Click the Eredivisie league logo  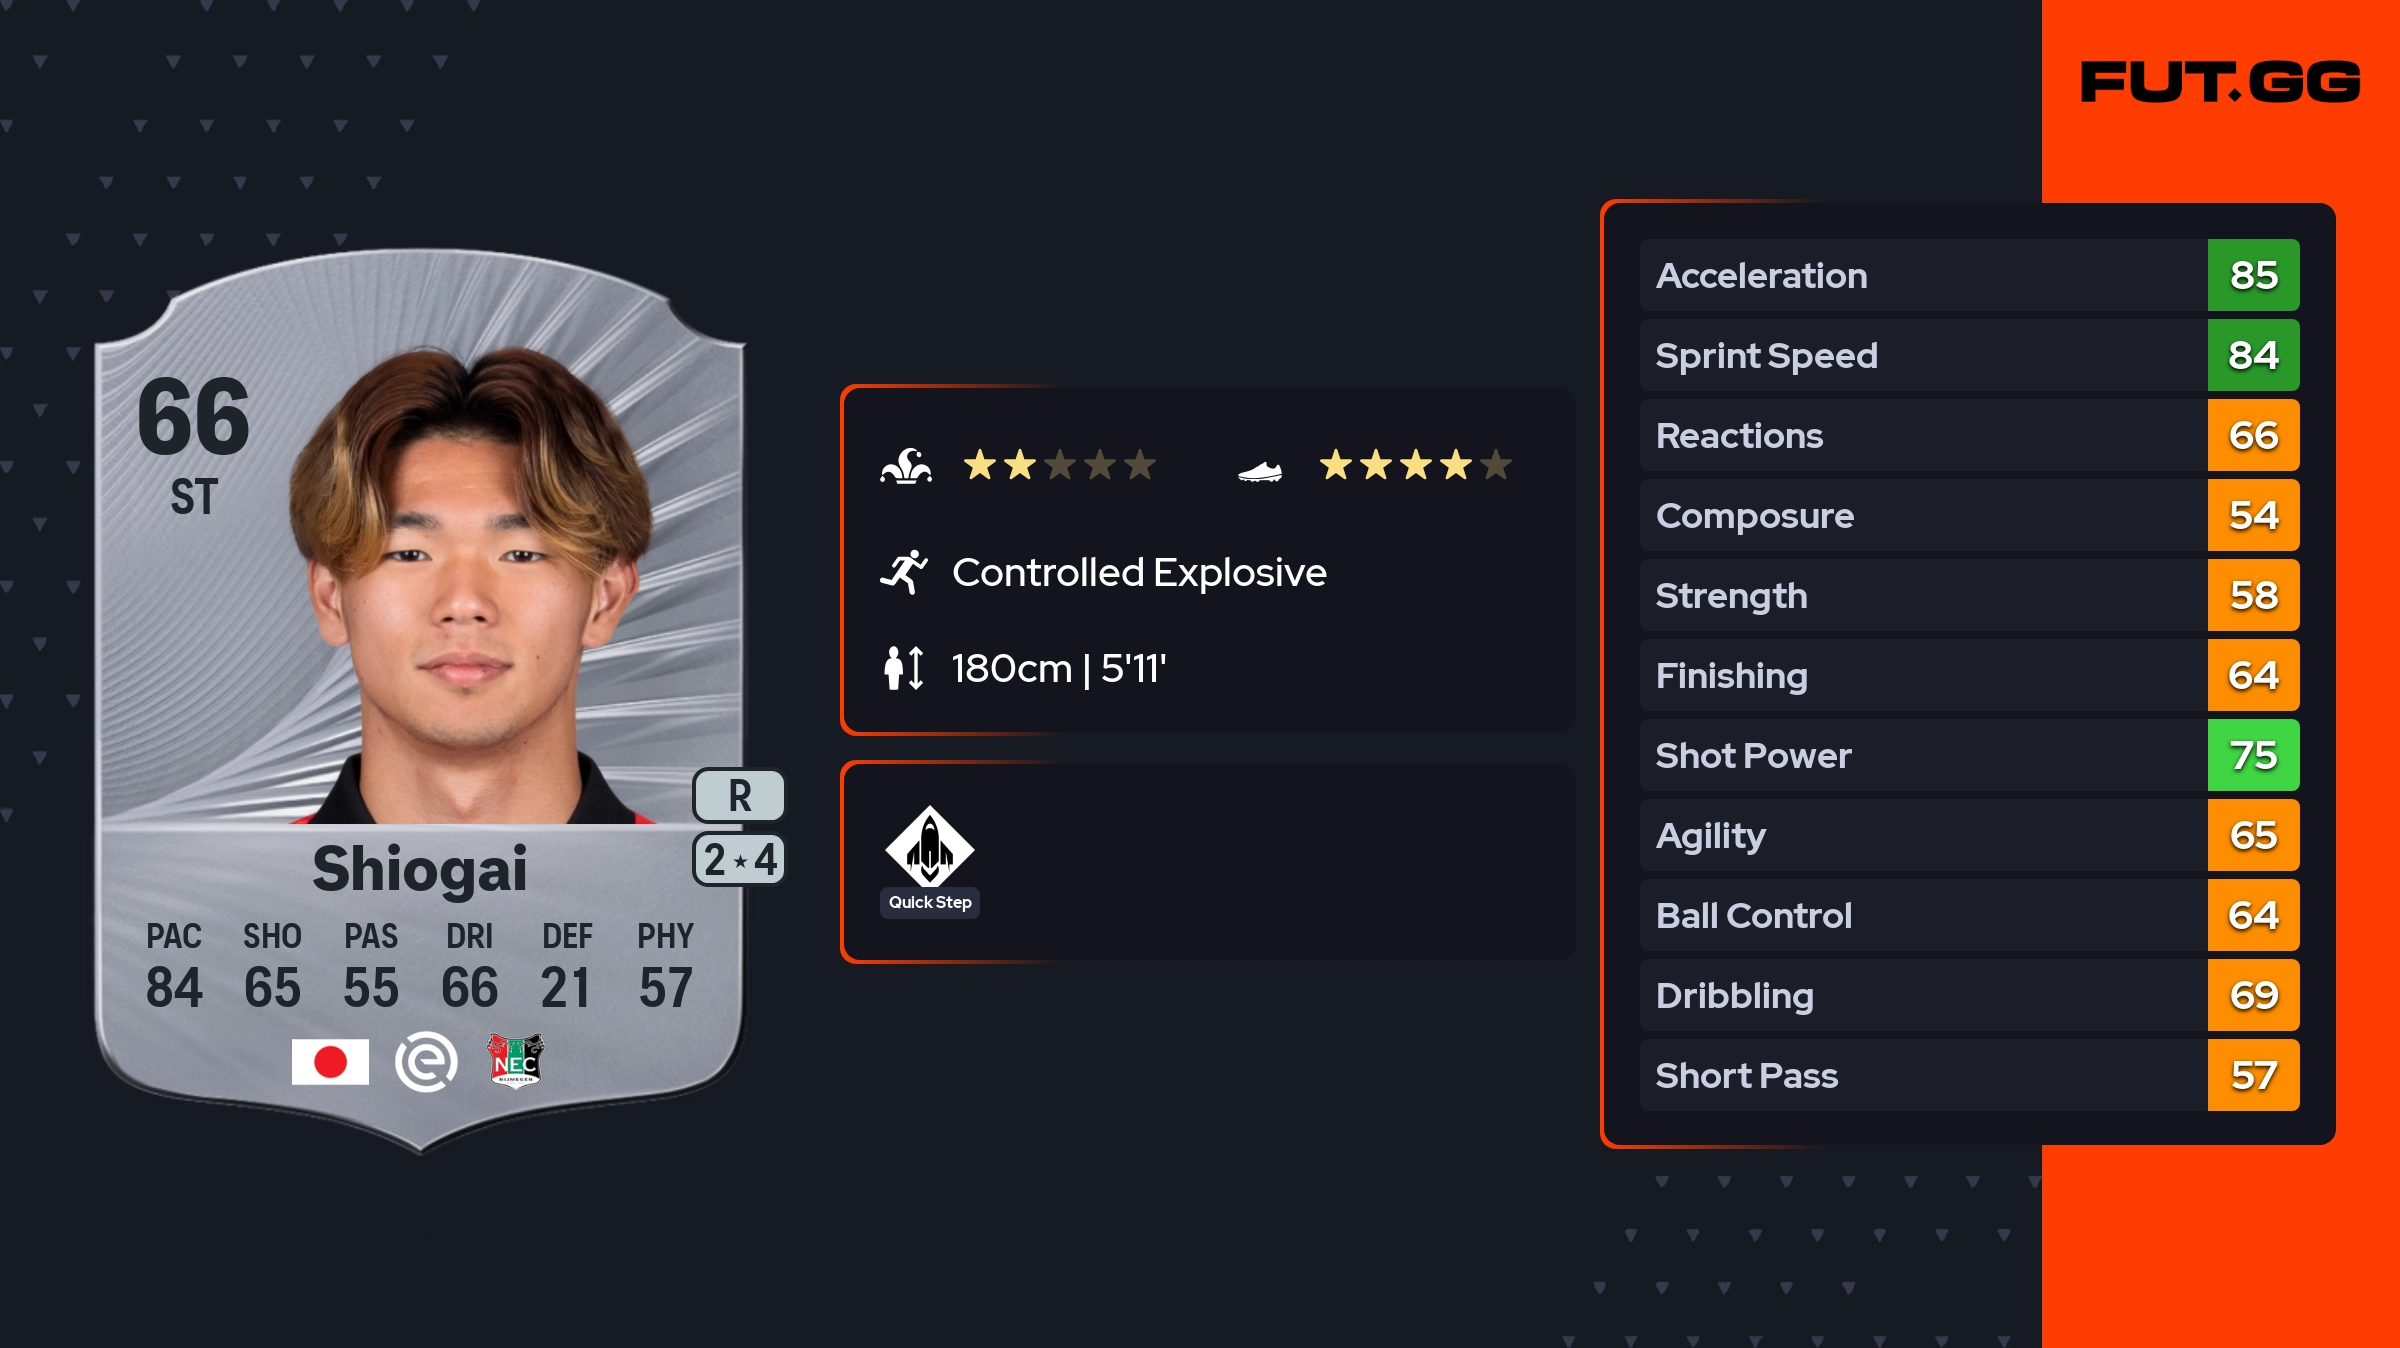click(426, 1062)
